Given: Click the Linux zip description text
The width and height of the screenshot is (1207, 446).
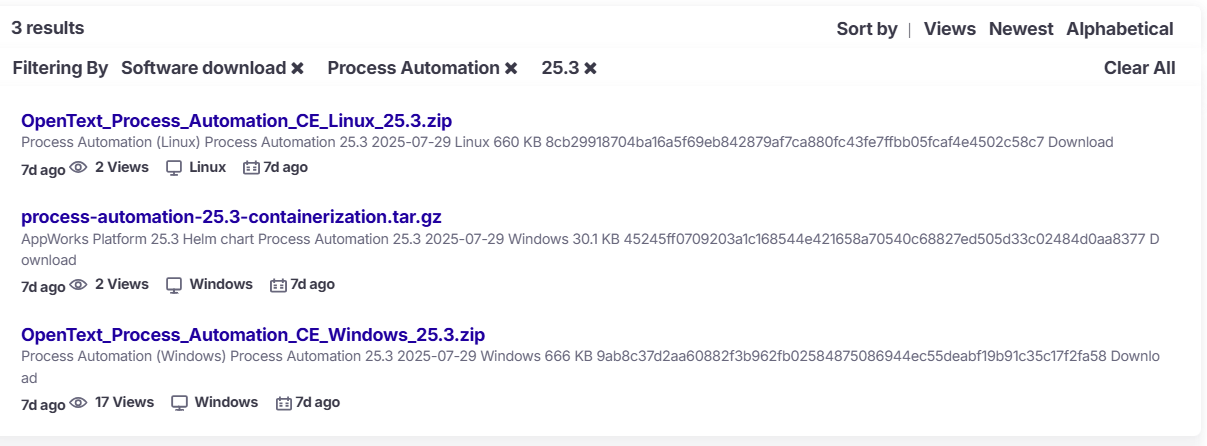Looking at the screenshot, I should pyautogui.click(x=567, y=143).
